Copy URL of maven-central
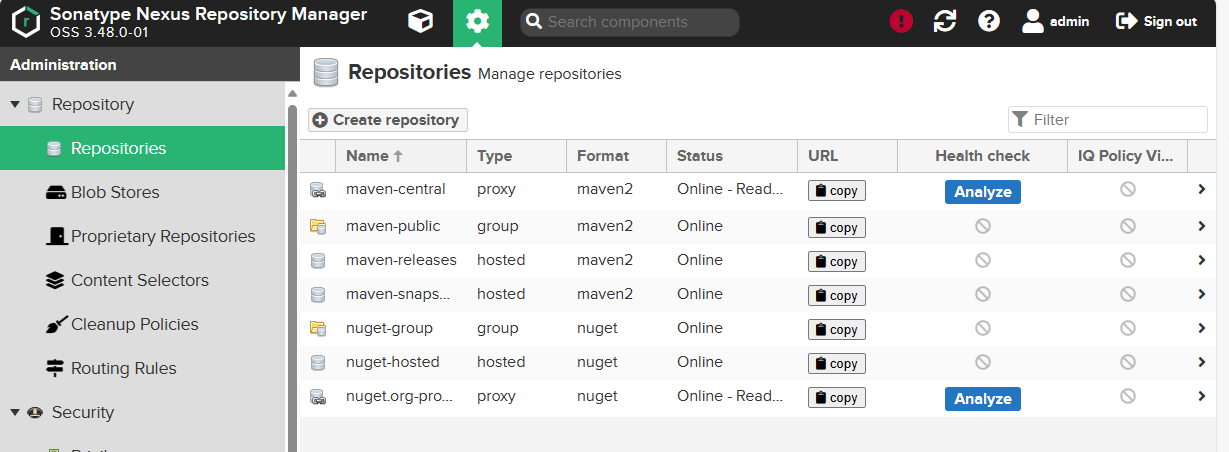1229x452 pixels. click(837, 192)
